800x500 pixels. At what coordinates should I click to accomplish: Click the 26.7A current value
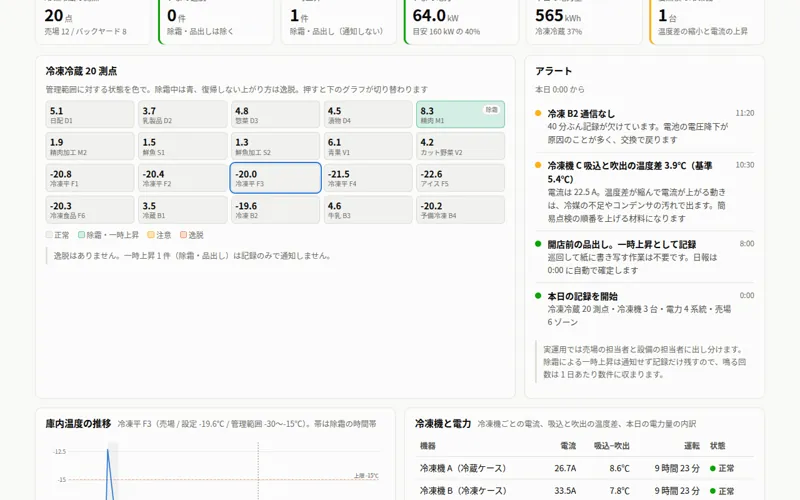point(565,468)
